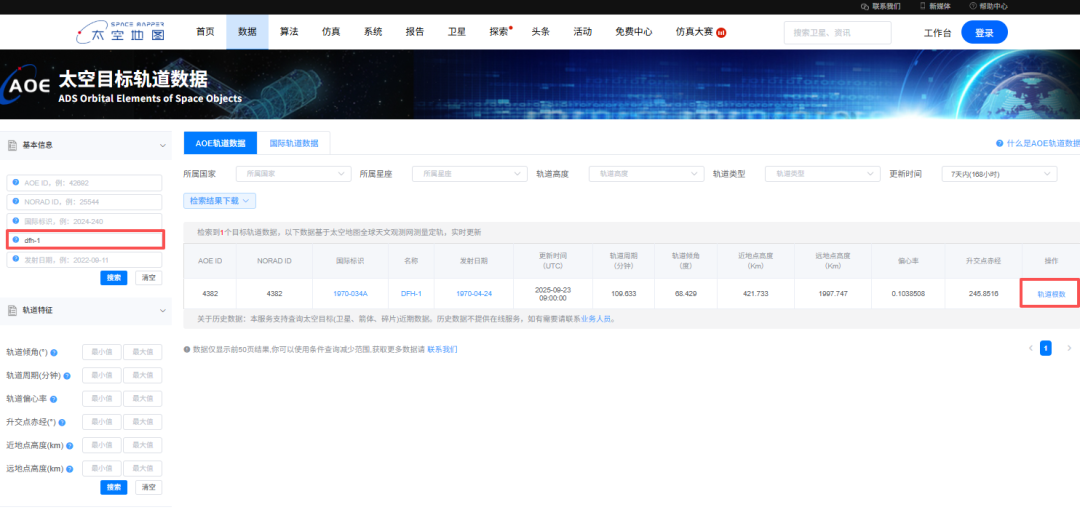1080x526 pixels.
Task: Click the 太空地图 Space Mapper logo
Action: point(120,31)
